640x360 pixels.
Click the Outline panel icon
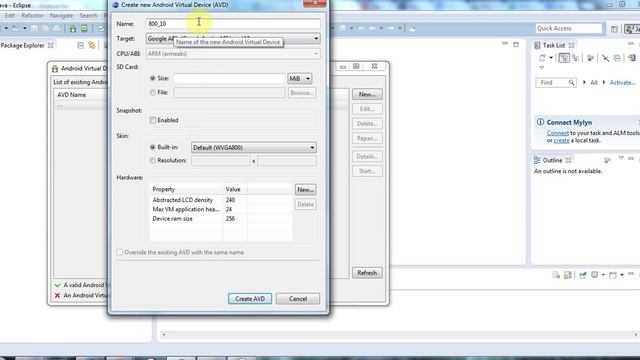537,160
